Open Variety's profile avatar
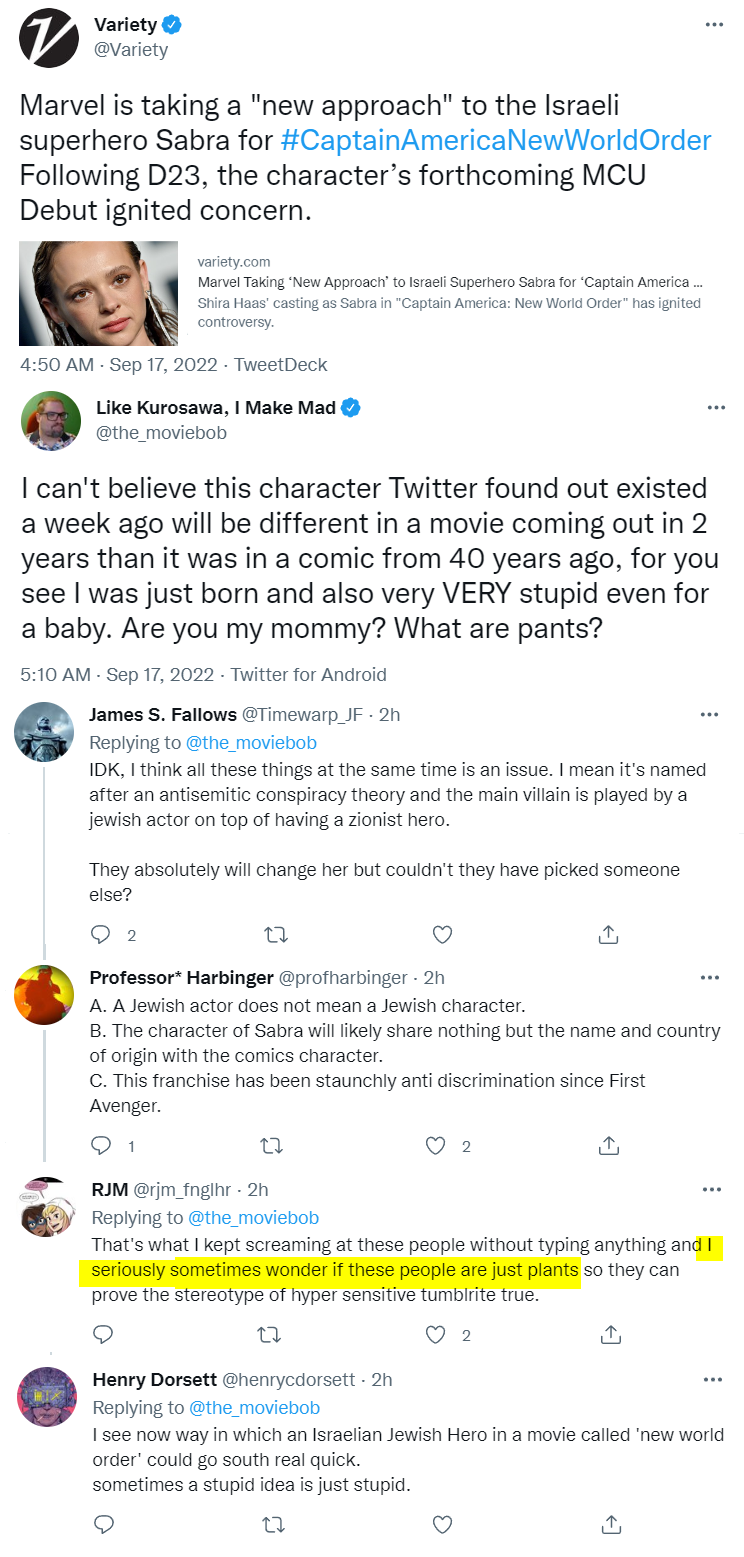The height and width of the screenshot is (1557, 744). pos(49,37)
